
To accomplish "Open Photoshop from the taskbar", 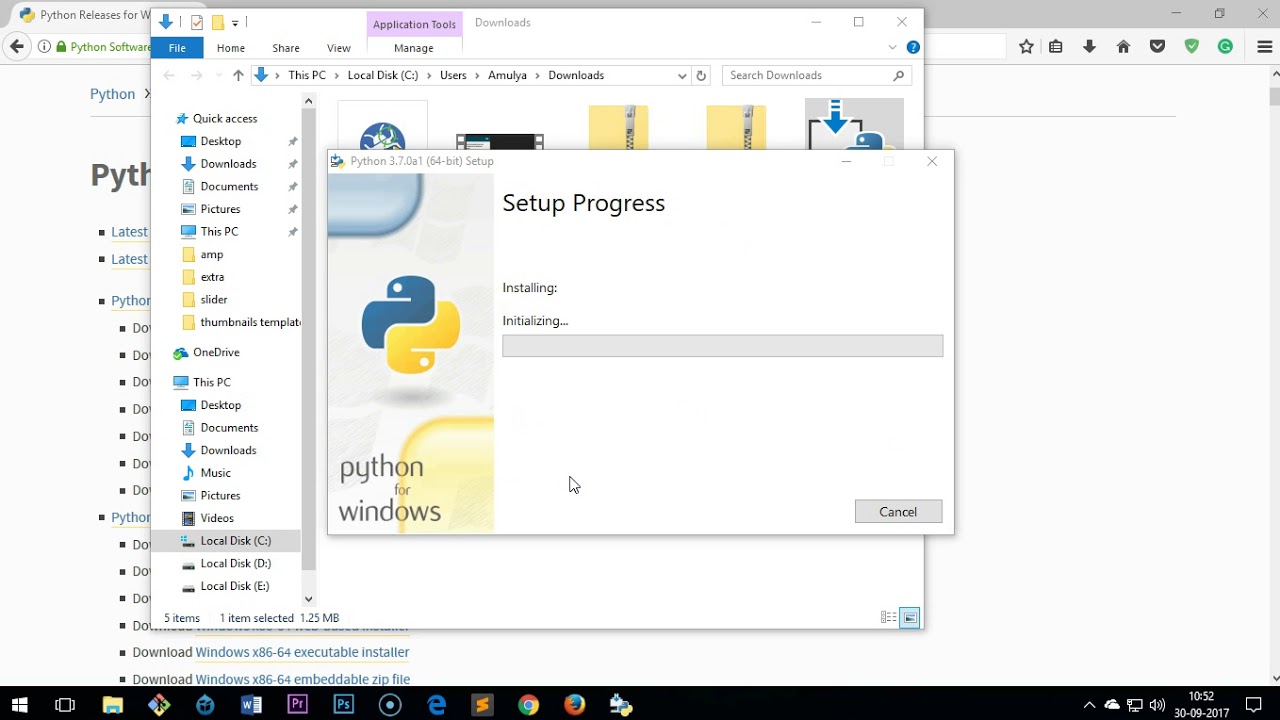I will (x=343, y=705).
